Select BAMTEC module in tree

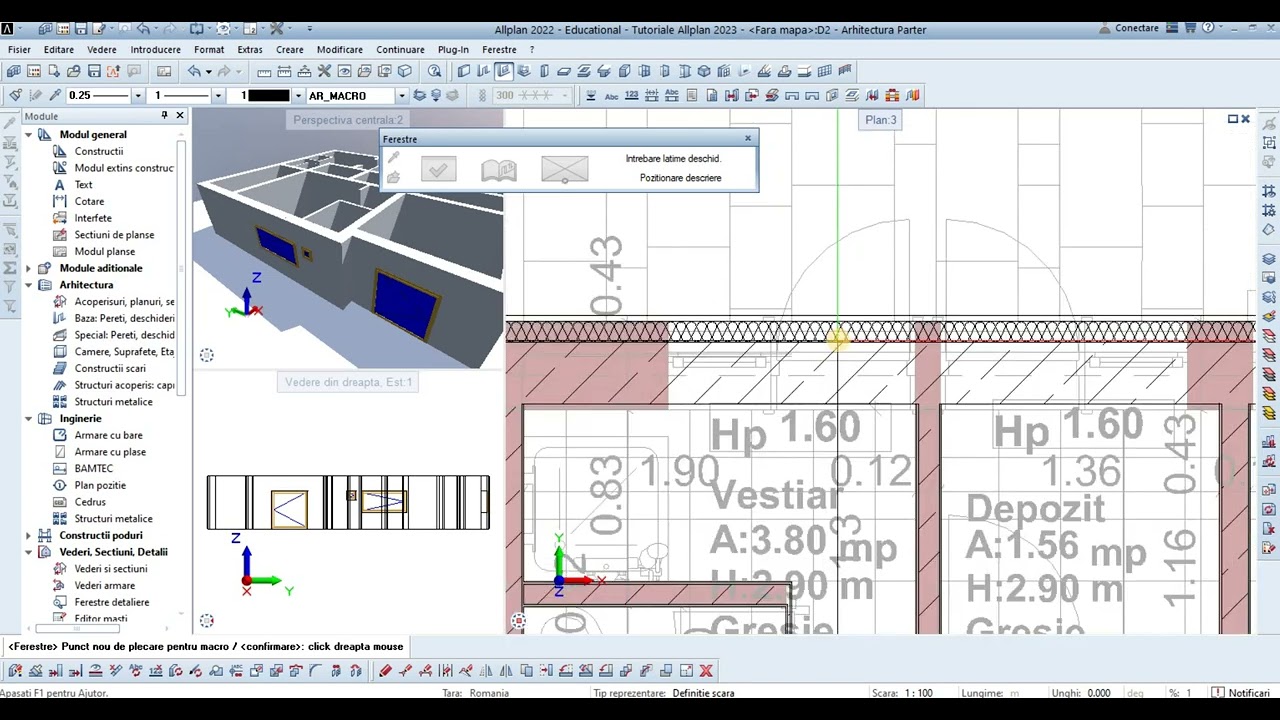(x=93, y=468)
